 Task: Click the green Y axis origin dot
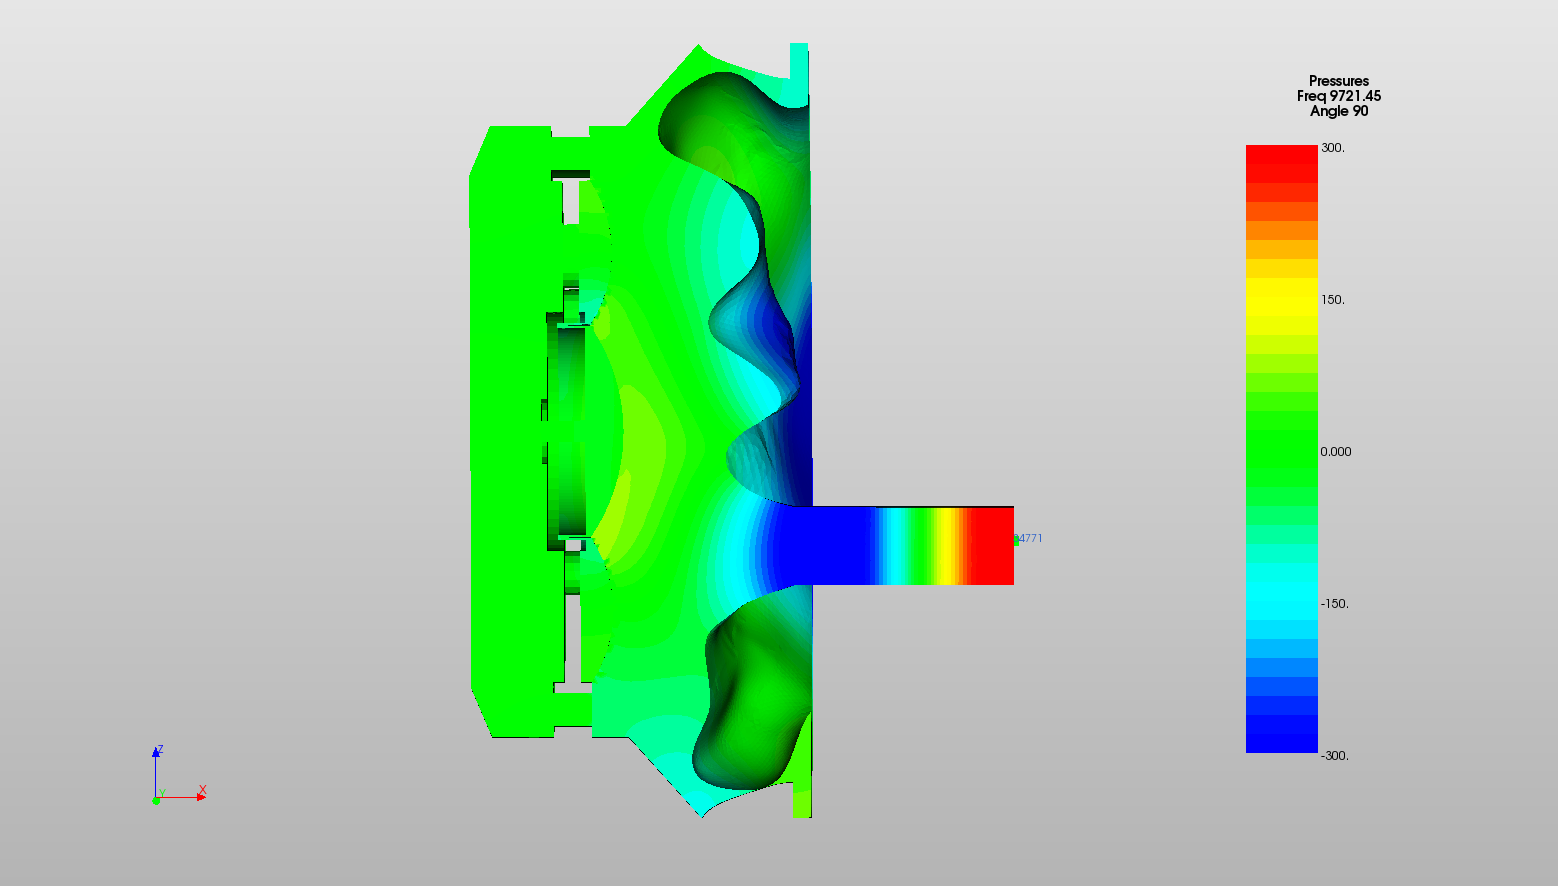point(156,800)
